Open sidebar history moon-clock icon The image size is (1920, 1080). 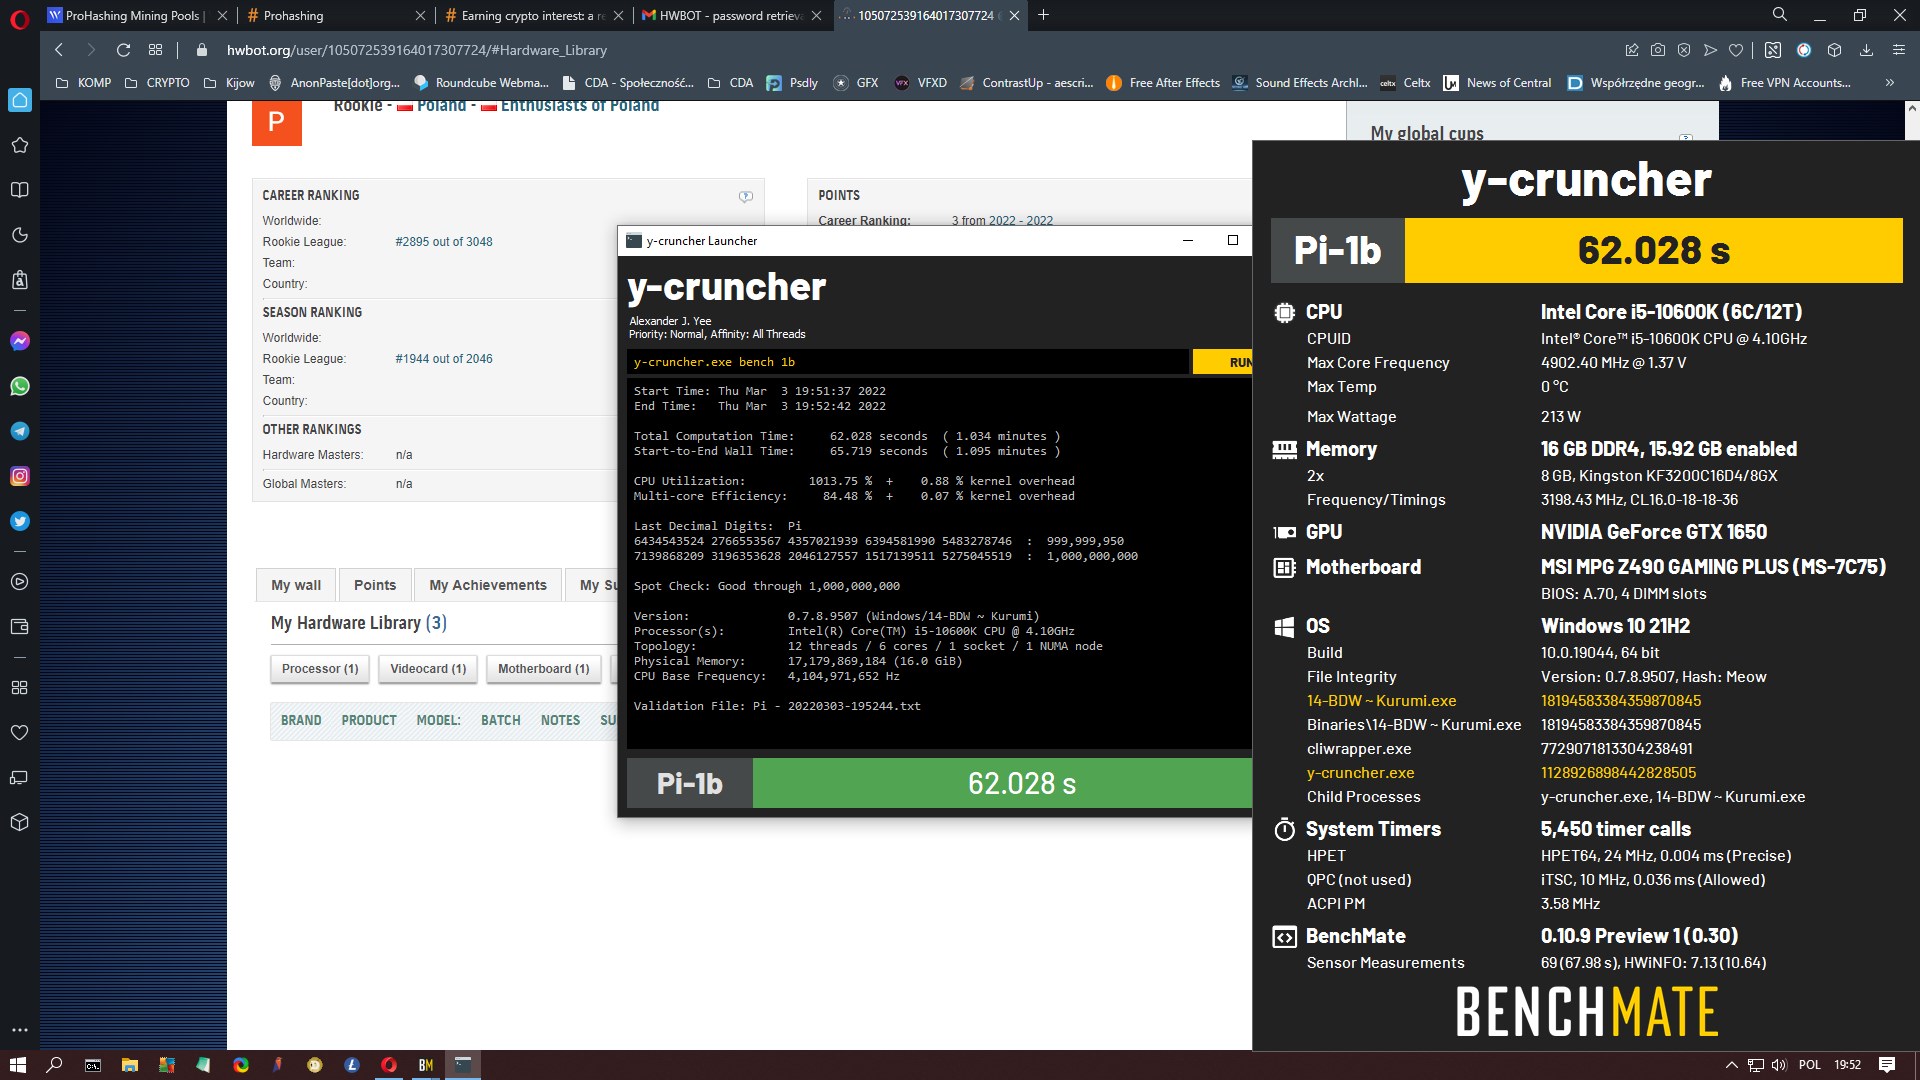(19, 235)
